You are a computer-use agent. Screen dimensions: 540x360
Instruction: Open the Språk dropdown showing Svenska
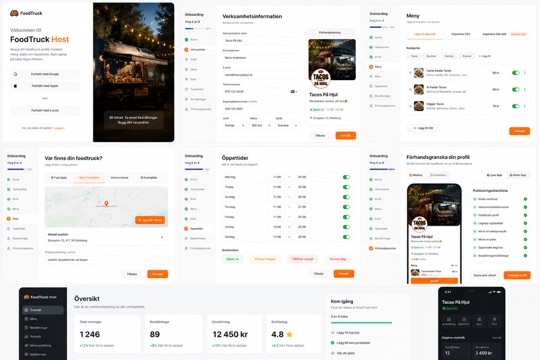coord(287,125)
